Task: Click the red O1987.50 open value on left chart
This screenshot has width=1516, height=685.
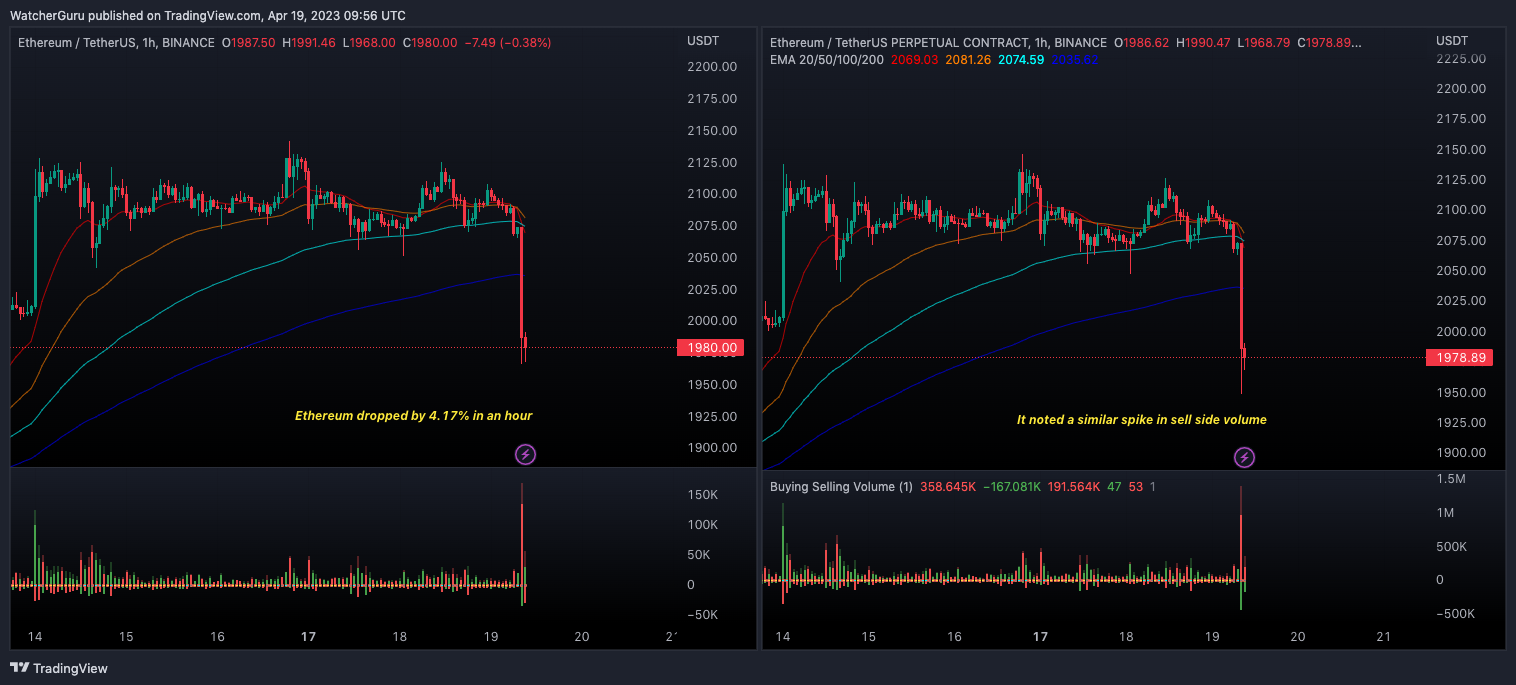Action: coord(249,43)
